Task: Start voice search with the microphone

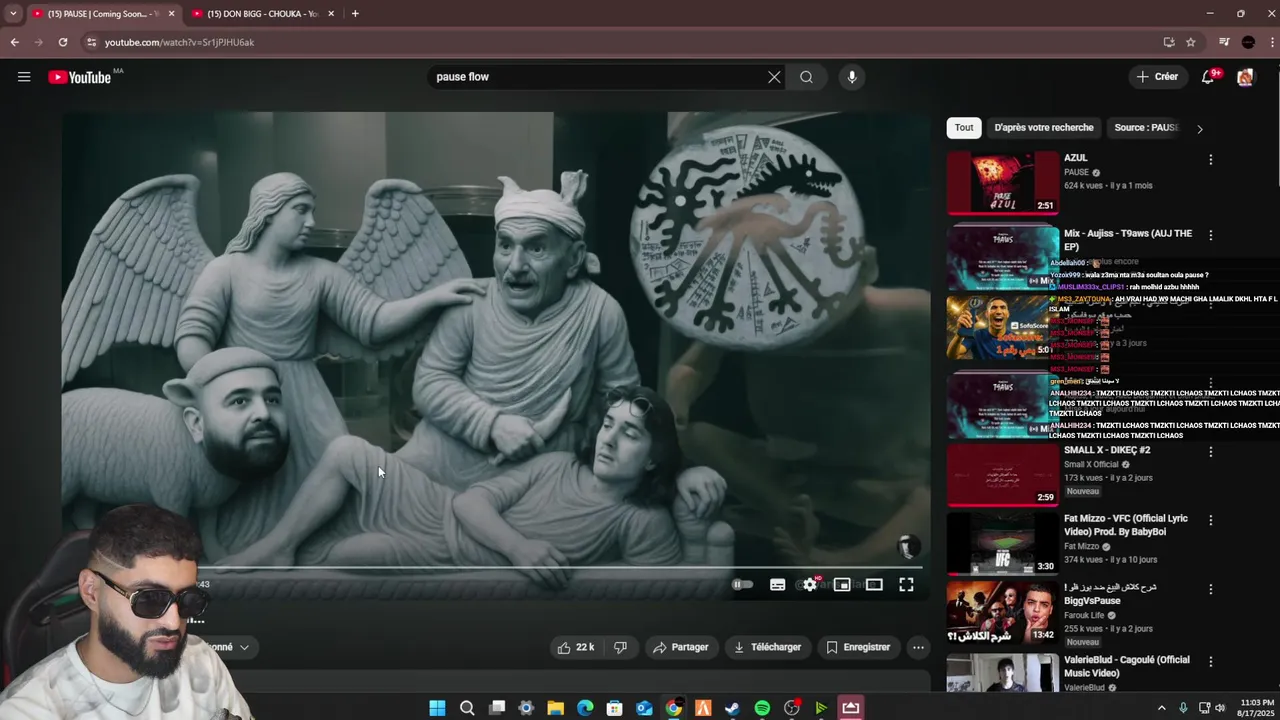Action: pyautogui.click(x=852, y=77)
